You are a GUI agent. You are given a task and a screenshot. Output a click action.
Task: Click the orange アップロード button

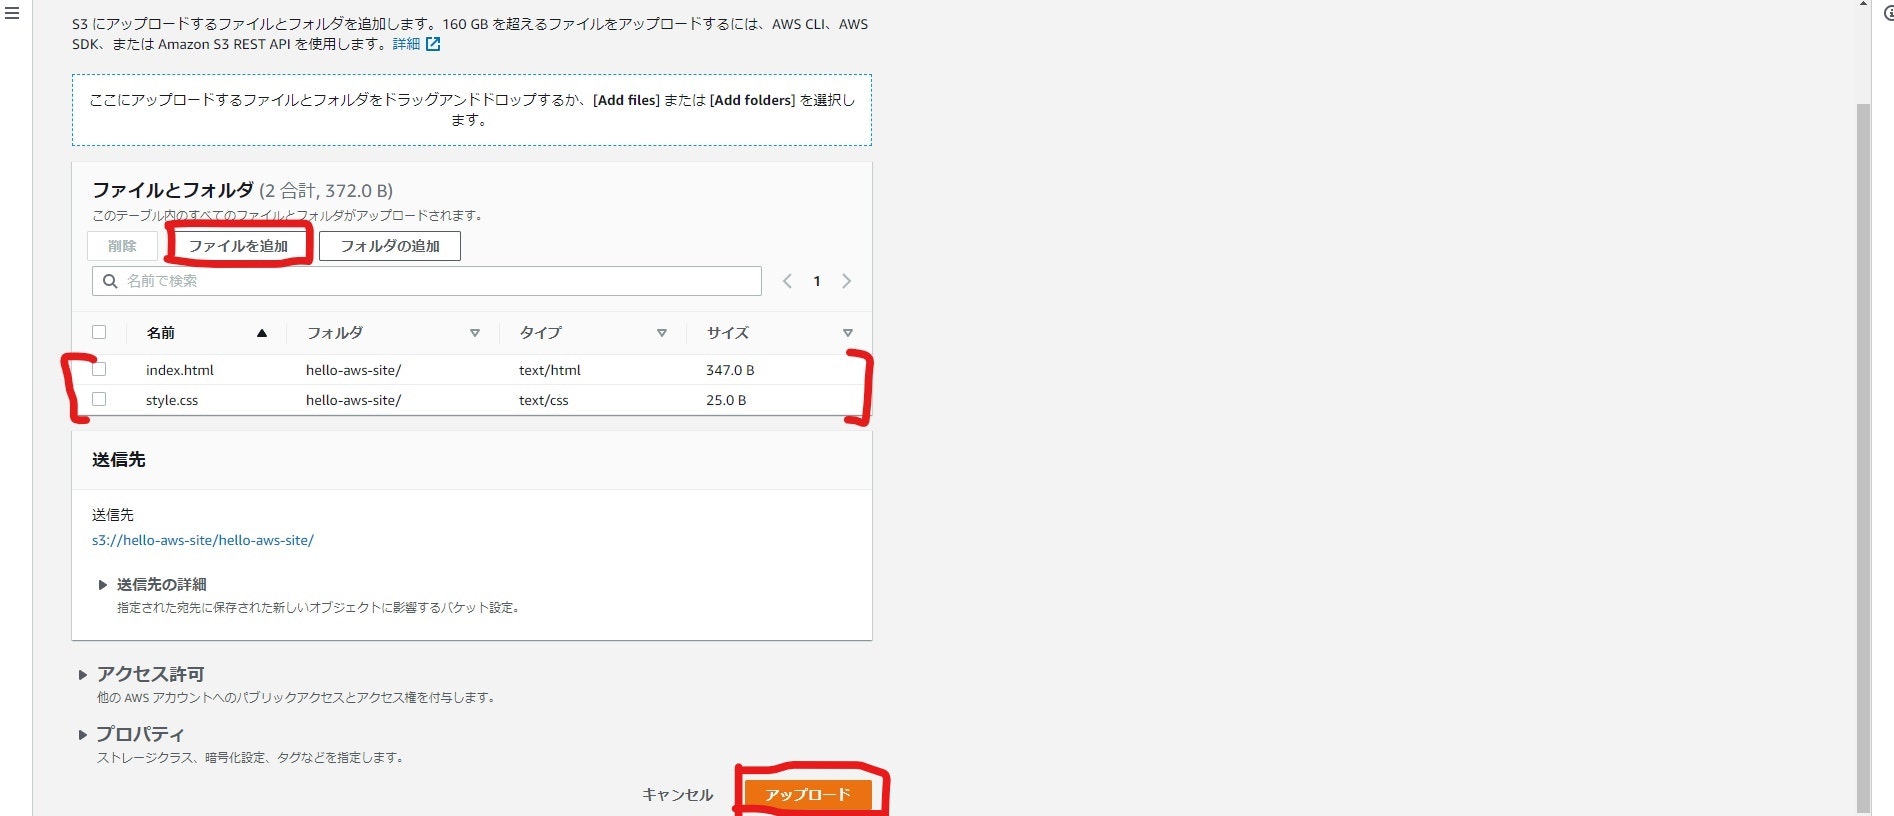(808, 795)
